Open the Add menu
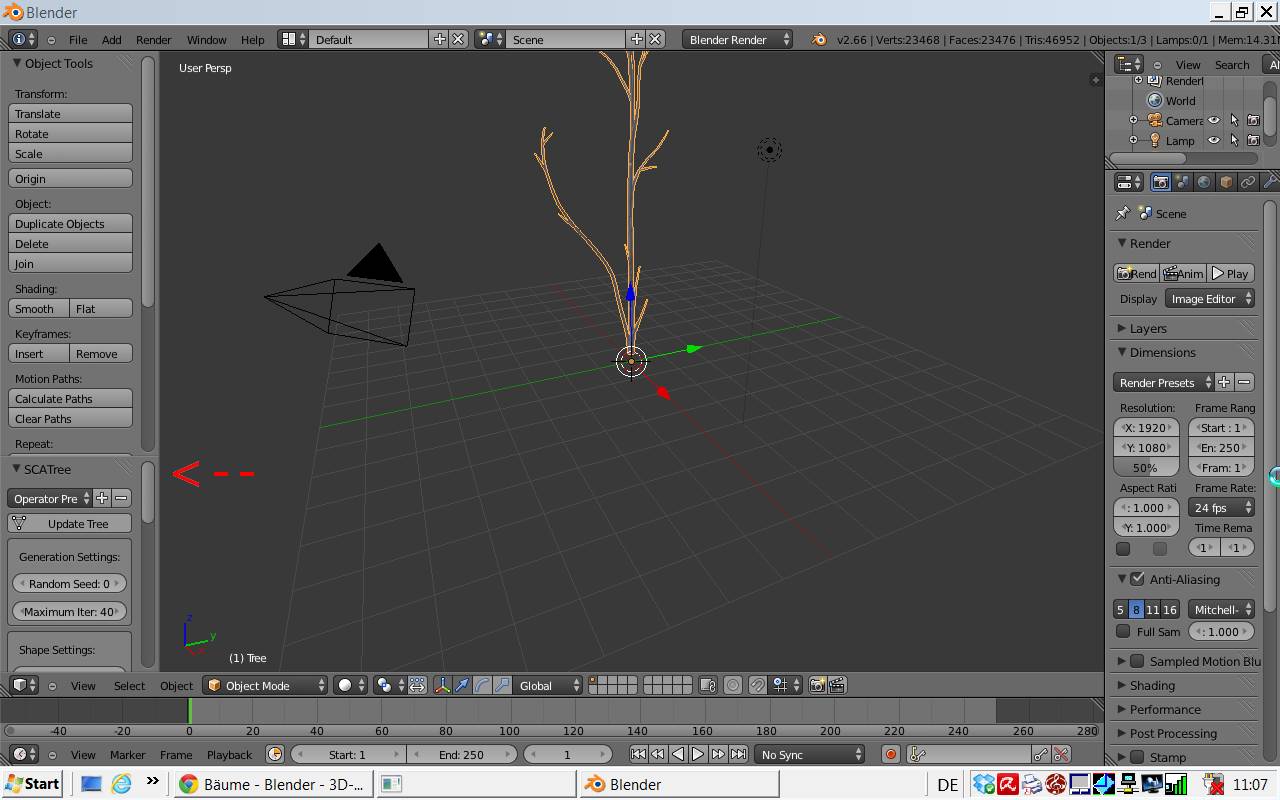 111,39
